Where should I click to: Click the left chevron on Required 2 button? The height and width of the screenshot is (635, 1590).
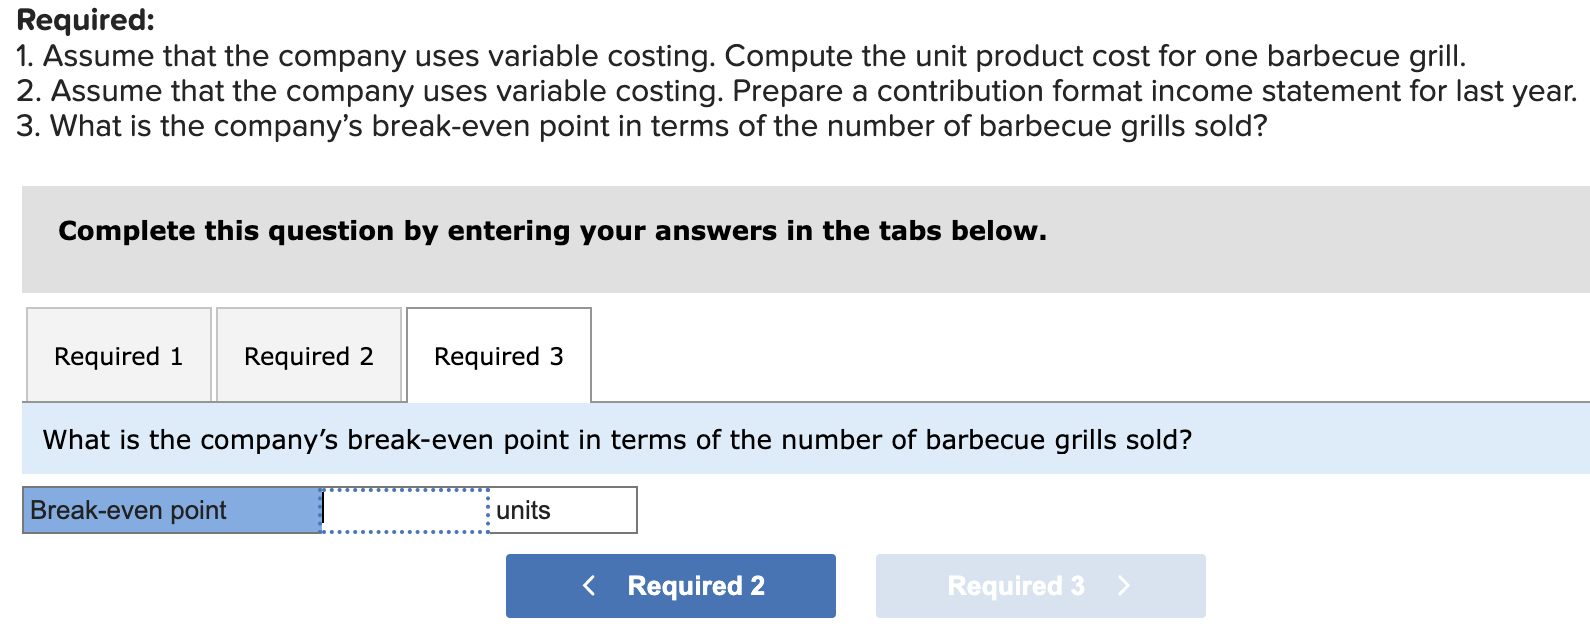coord(588,585)
